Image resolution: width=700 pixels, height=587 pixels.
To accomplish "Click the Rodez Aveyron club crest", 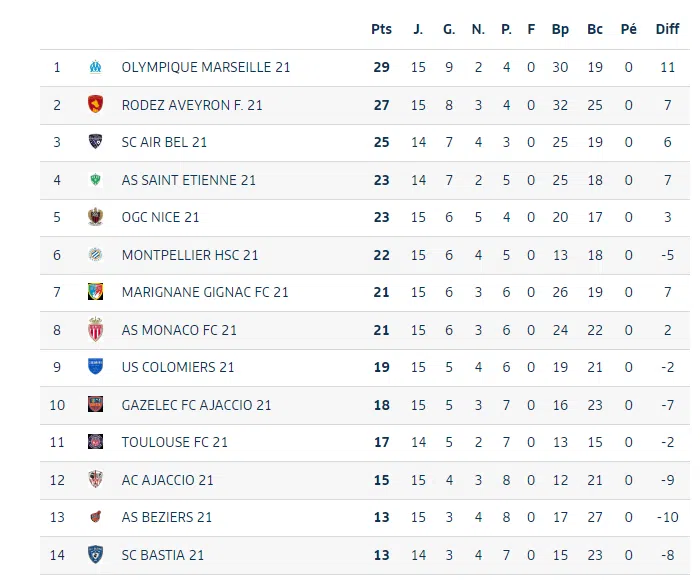I will tap(95, 104).
